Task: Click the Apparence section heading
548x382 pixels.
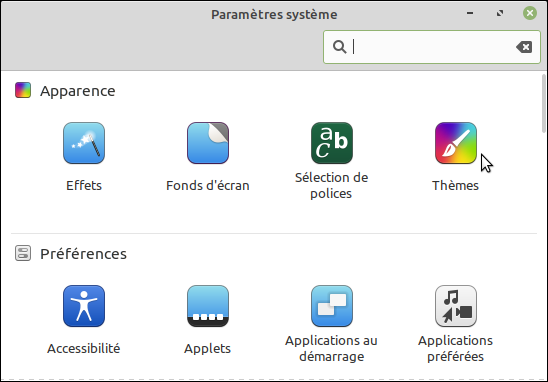Action: pos(78,91)
